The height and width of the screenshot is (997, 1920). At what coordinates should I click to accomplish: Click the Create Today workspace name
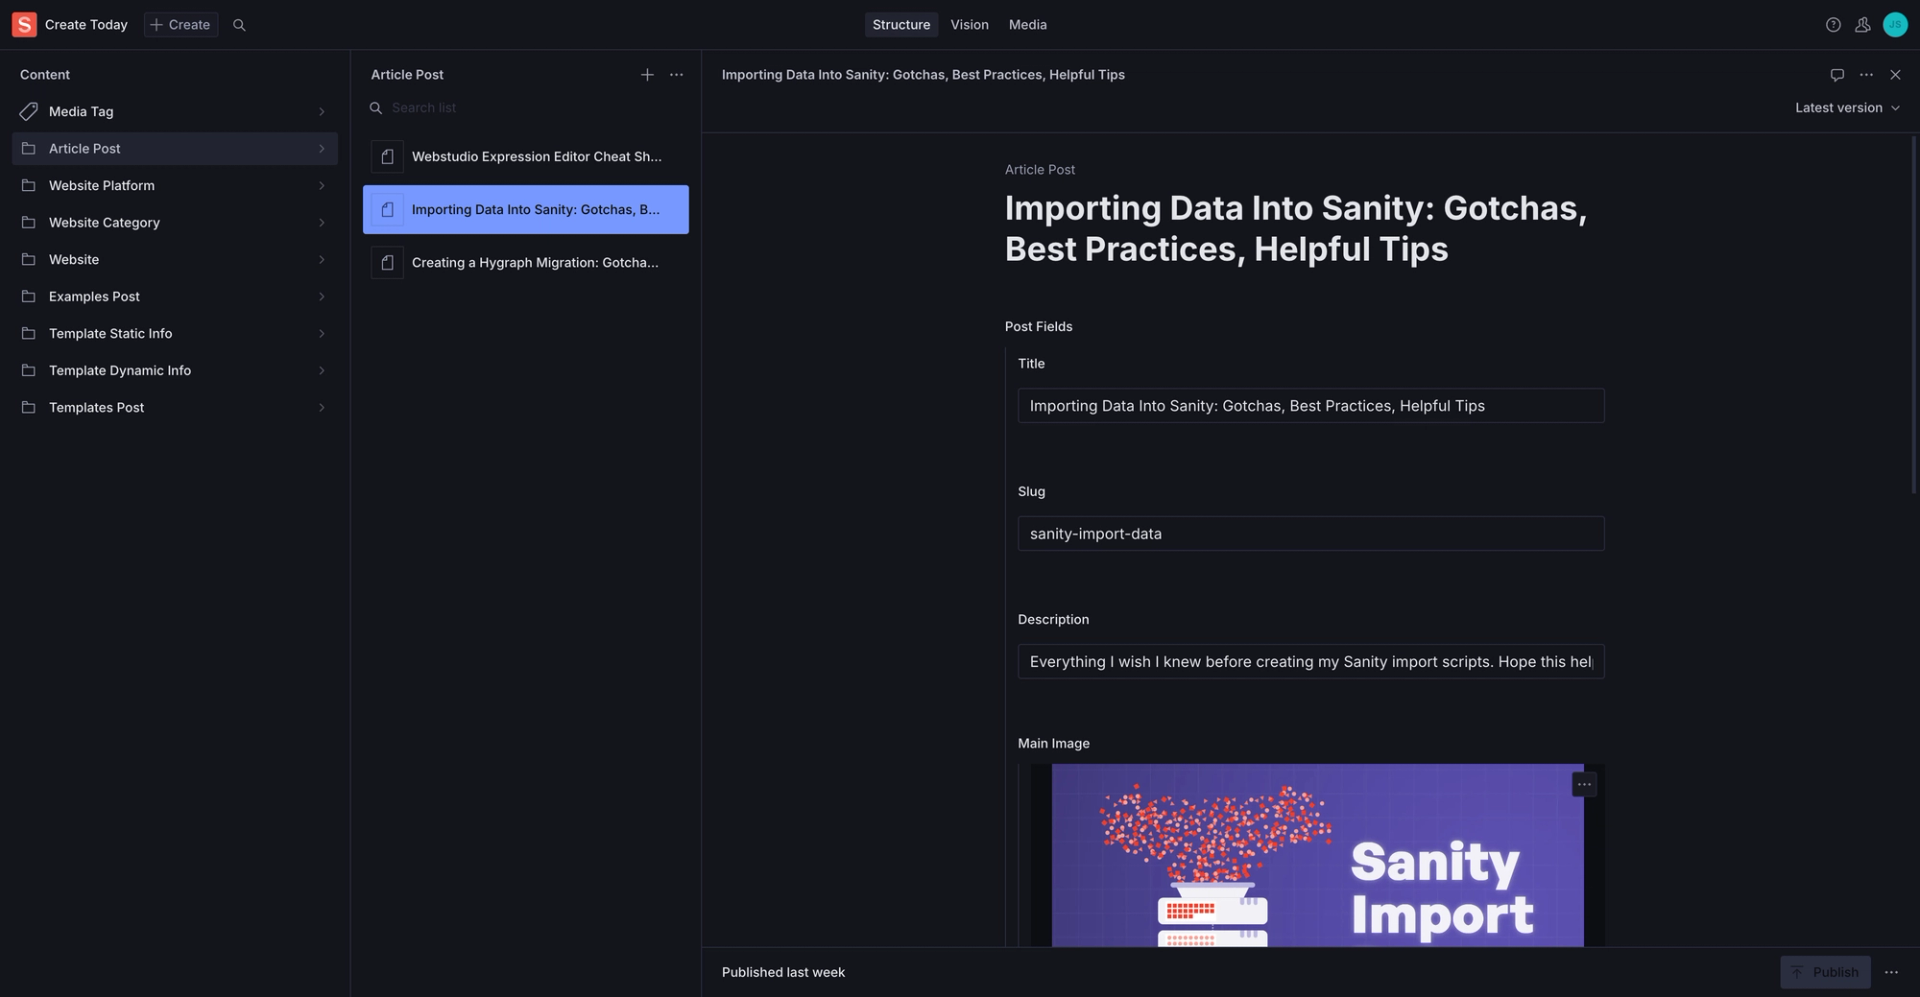[86, 24]
